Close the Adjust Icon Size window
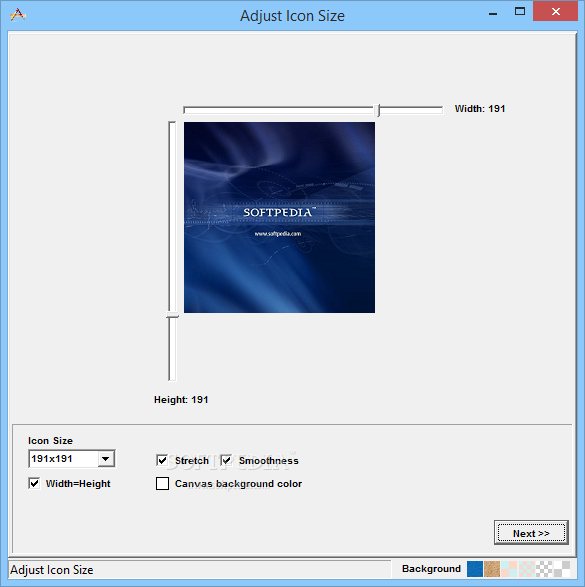This screenshot has width=585, height=587. (555, 12)
